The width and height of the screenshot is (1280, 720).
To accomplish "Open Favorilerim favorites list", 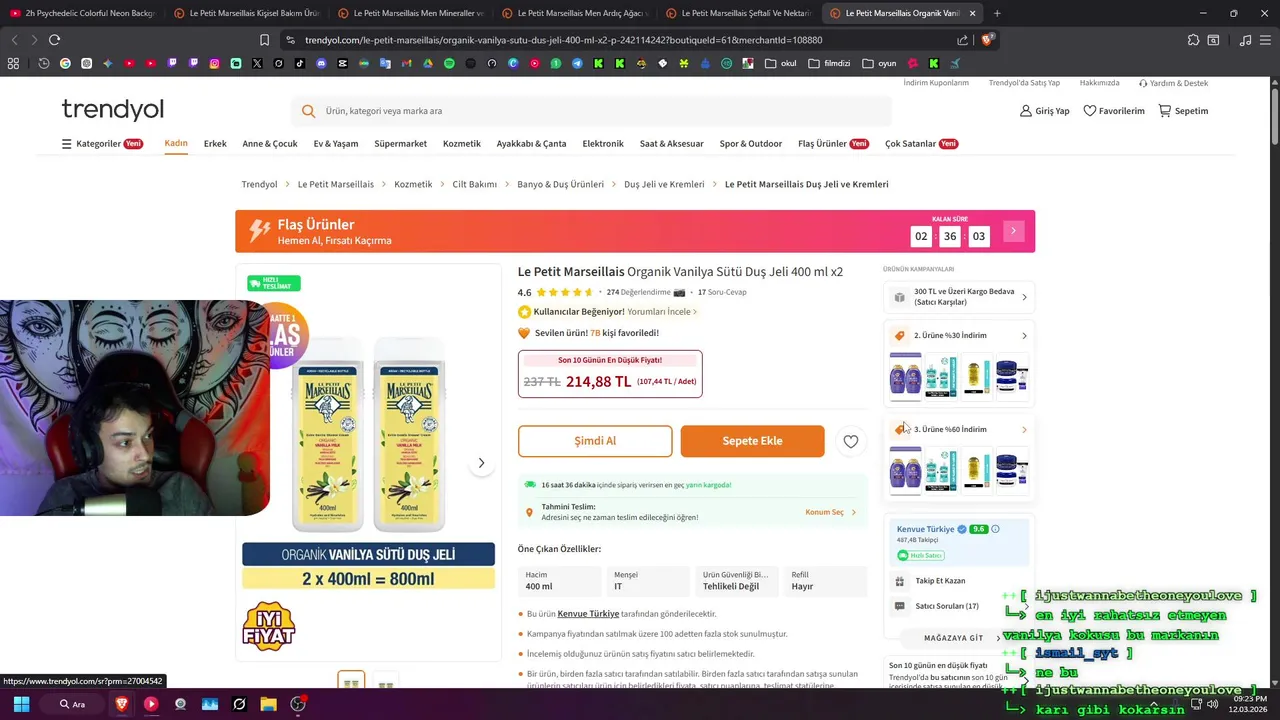I will coord(1114,111).
